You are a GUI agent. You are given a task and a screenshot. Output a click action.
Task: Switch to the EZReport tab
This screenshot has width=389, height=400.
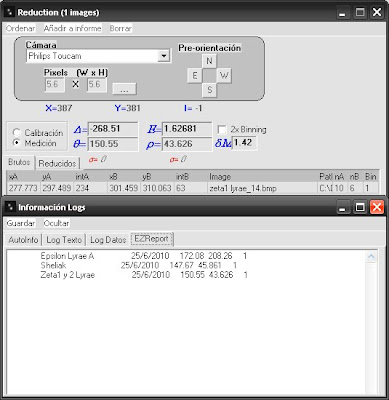[x=152, y=239]
